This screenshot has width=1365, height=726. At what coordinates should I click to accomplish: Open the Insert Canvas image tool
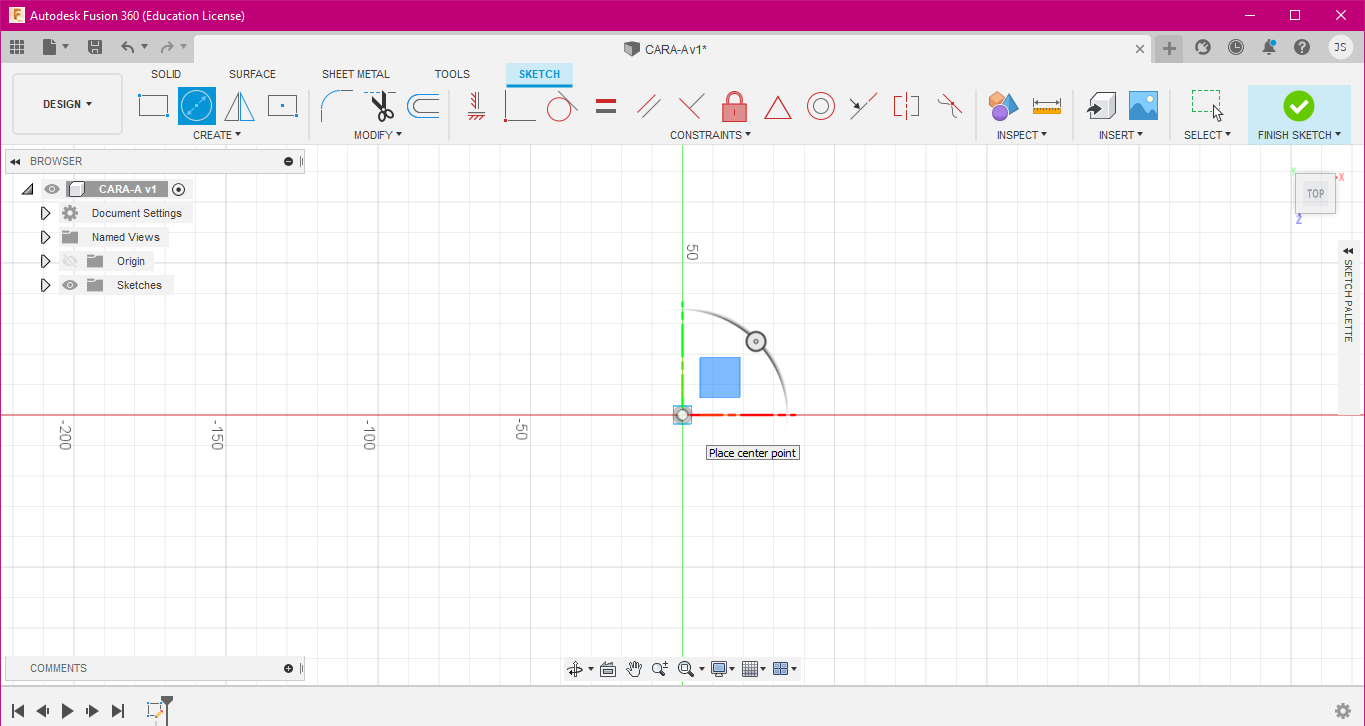(1143, 105)
